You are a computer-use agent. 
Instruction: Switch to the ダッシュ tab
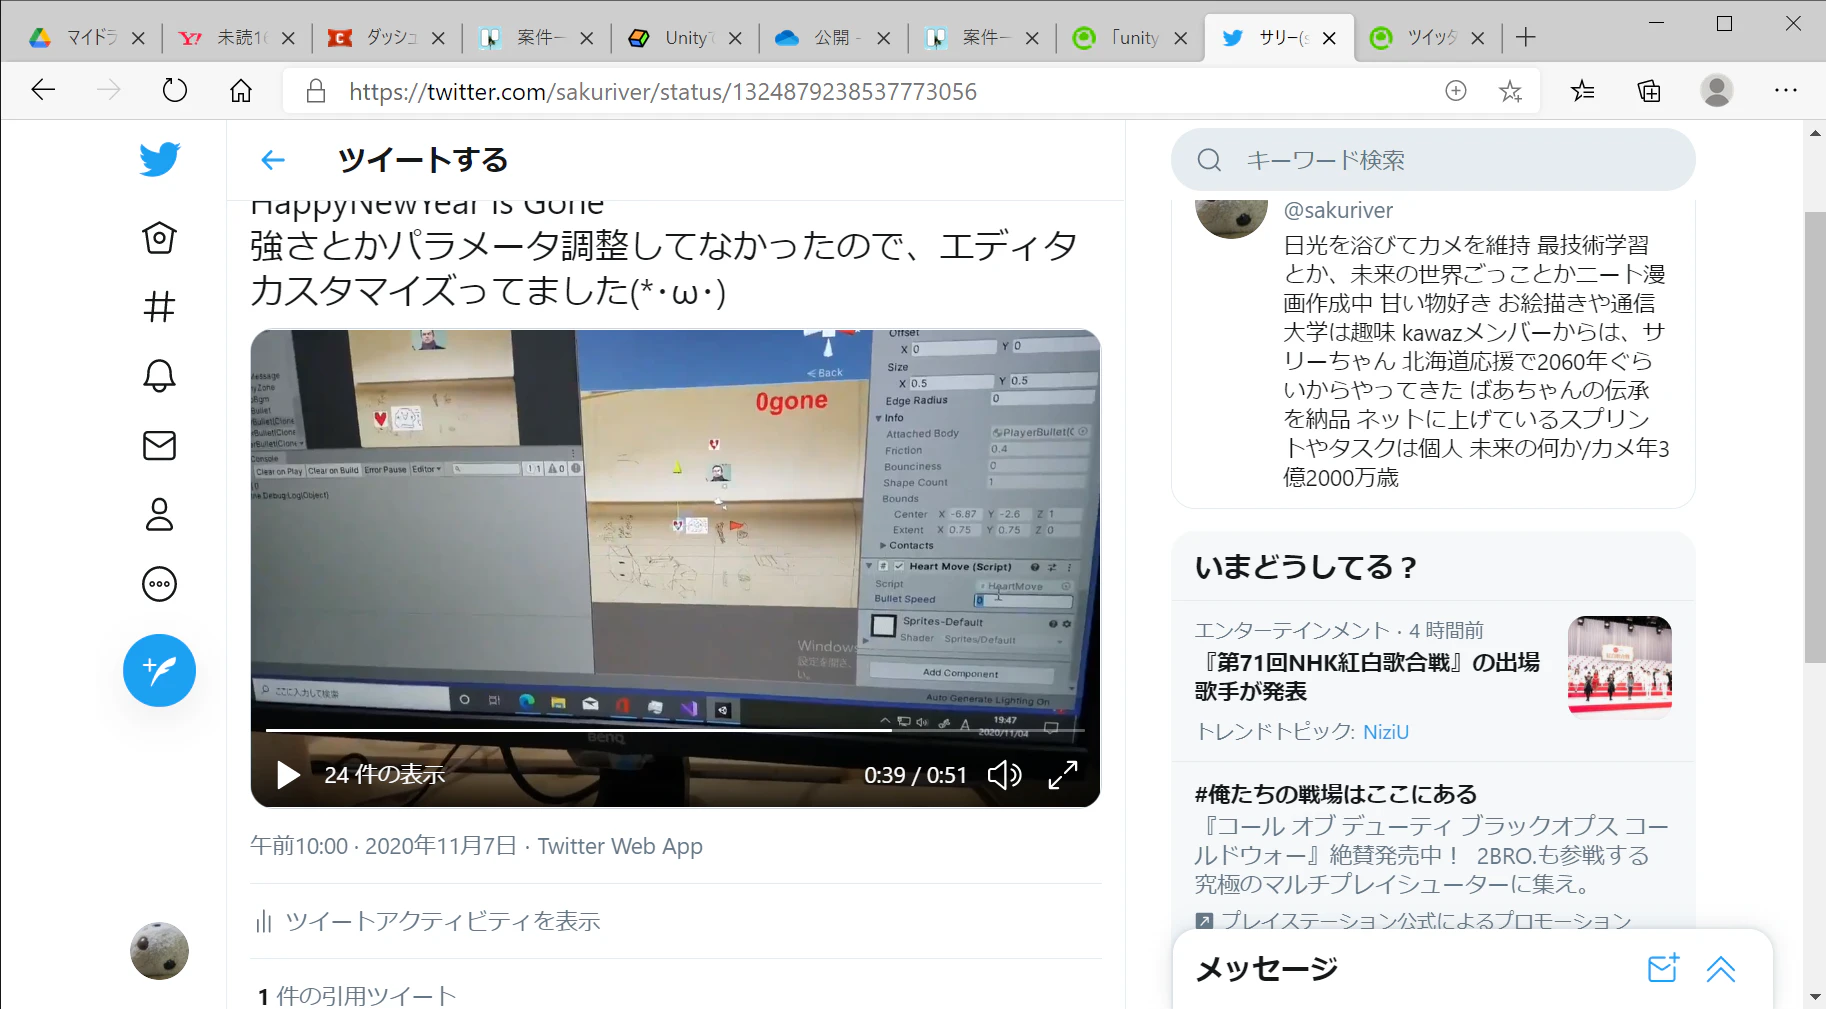[x=386, y=38]
